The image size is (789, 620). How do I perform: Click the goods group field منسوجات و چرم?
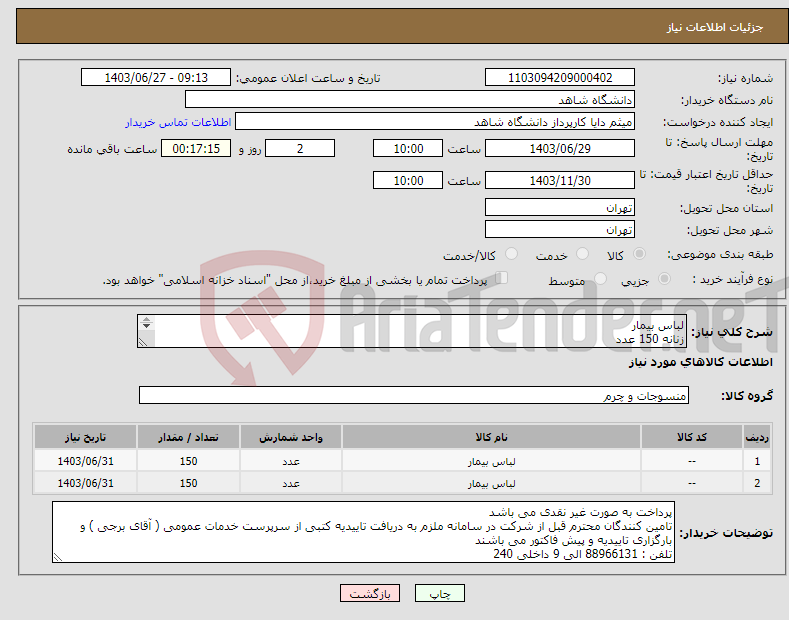(414, 396)
